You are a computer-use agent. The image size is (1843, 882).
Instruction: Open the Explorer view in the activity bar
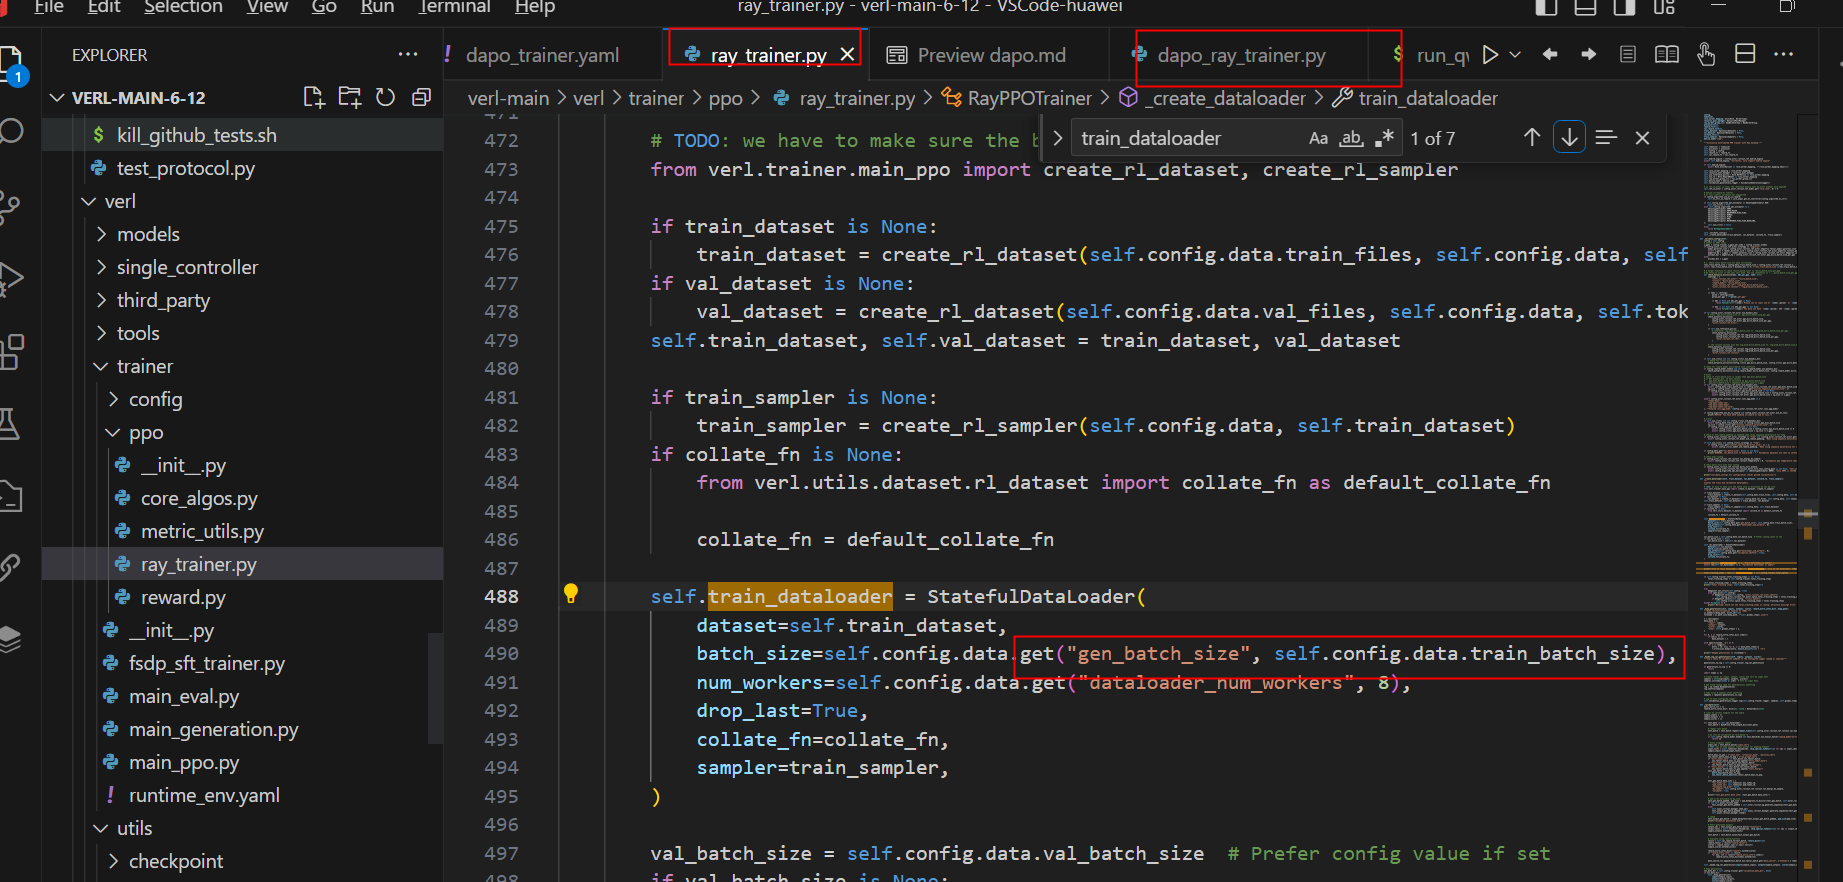coord(10,62)
